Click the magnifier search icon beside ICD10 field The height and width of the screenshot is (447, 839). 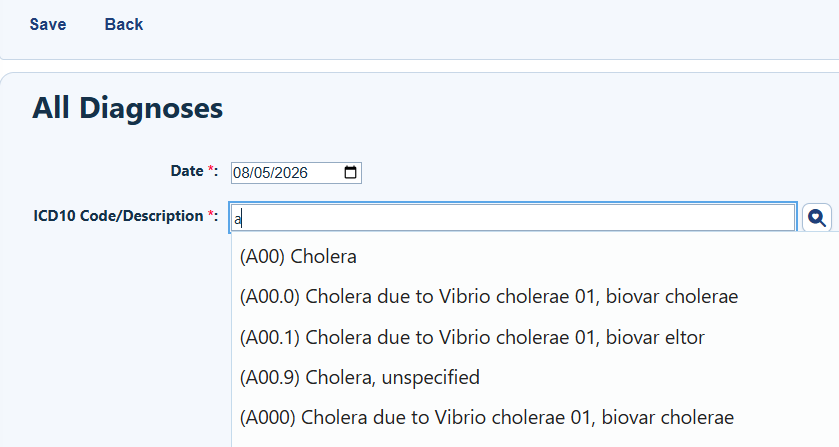tap(817, 217)
